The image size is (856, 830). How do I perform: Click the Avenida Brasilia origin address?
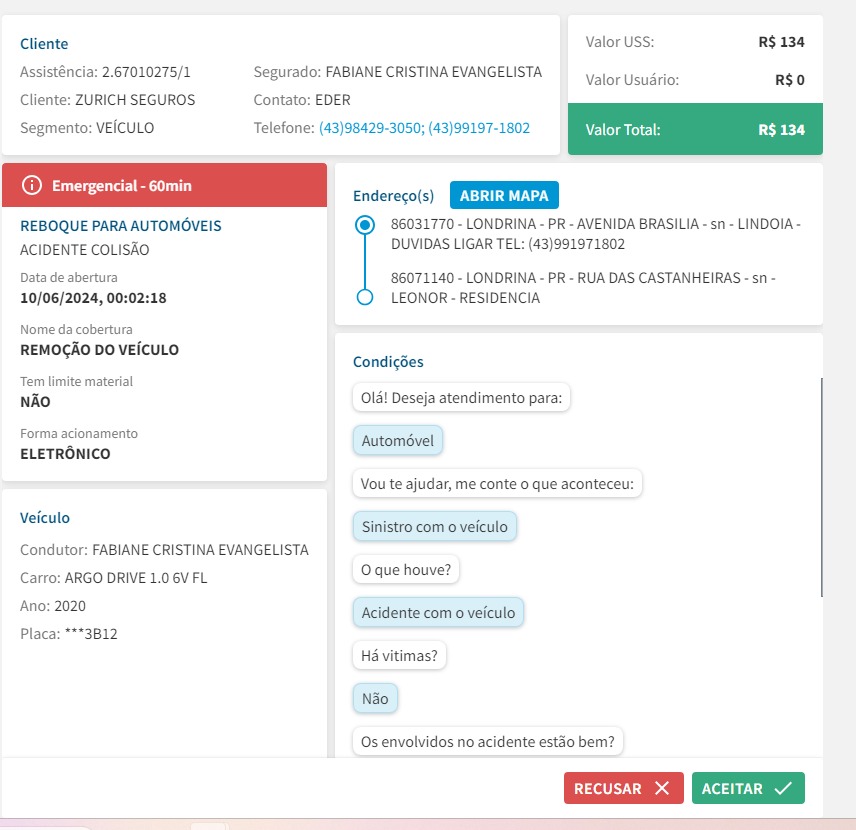(595, 233)
